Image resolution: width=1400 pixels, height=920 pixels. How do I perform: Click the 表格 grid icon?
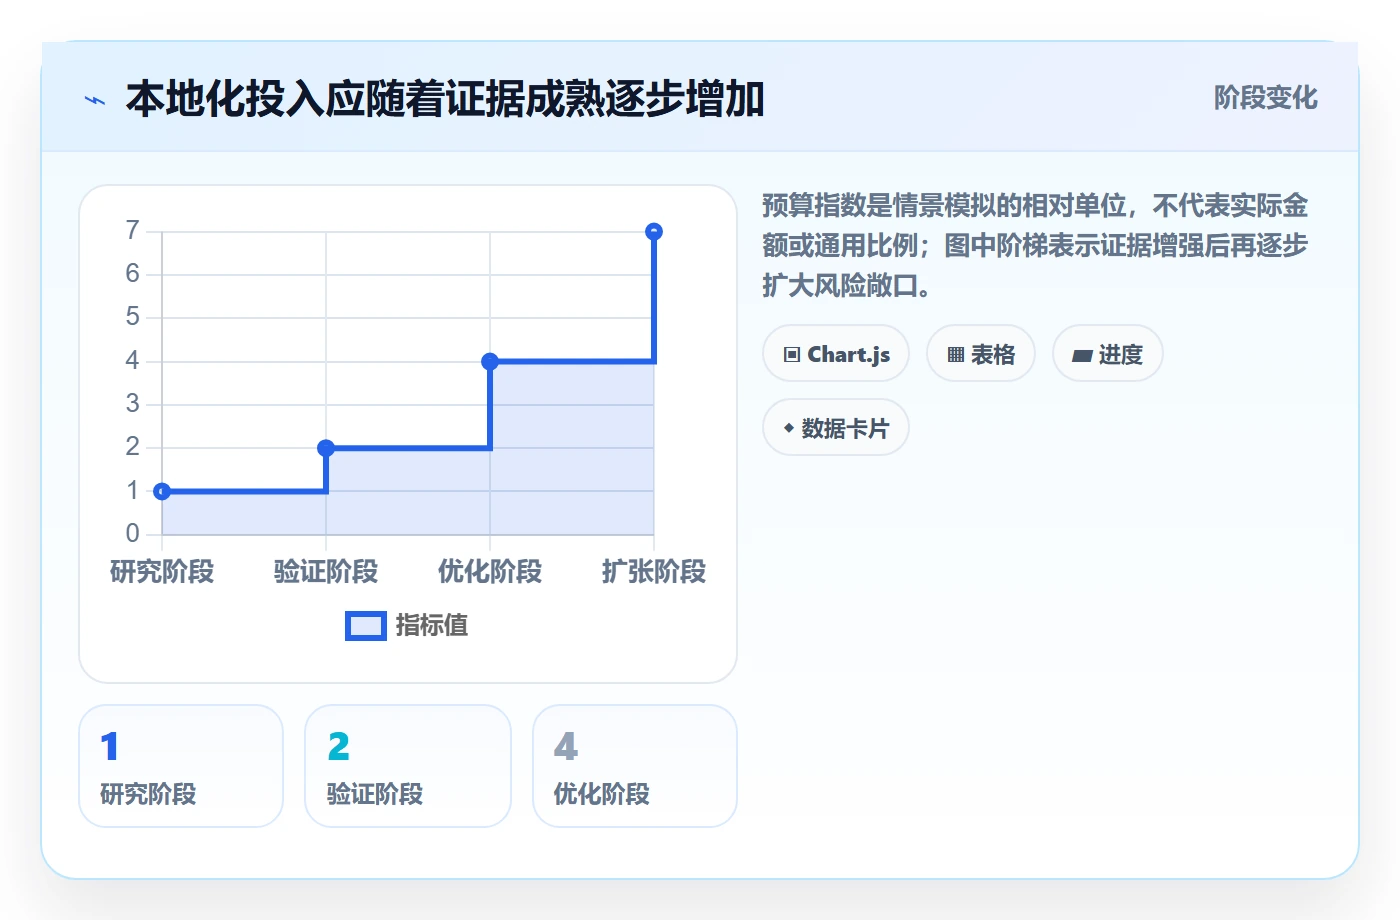pyautogui.click(x=956, y=354)
